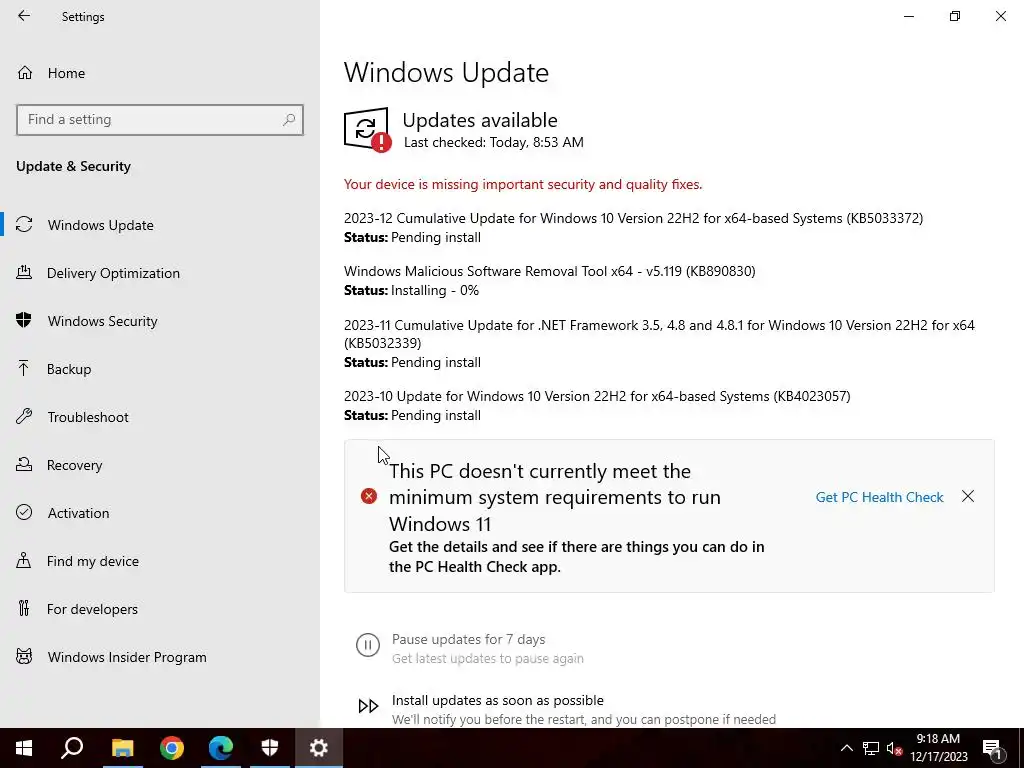Focus the Find a setting search box
The height and width of the screenshot is (768, 1024).
pyautogui.click(x=160, y=120)
